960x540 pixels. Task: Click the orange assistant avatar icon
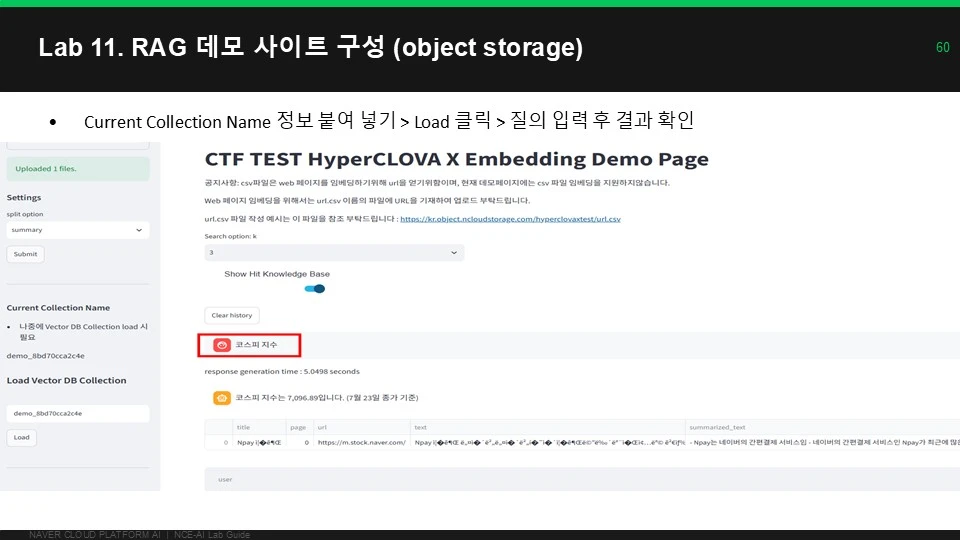tap(222, 398)
